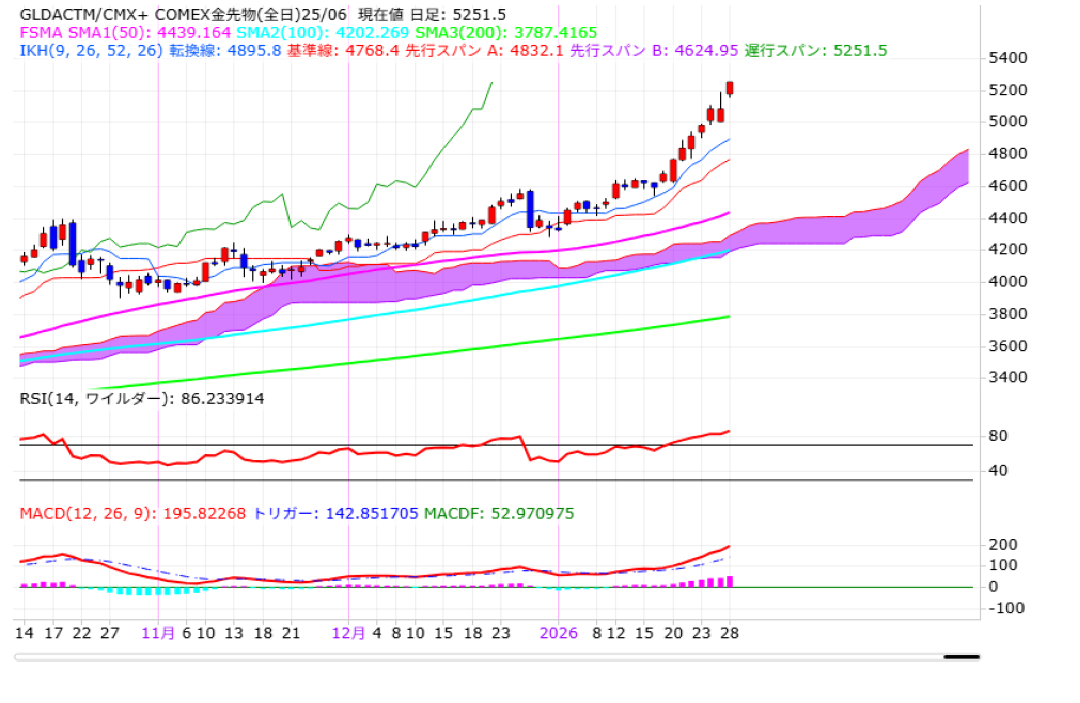Click the SMA3(200) legend label
Image resolution: width=1080 pixels, height=703 pixels.
point(442,33)
